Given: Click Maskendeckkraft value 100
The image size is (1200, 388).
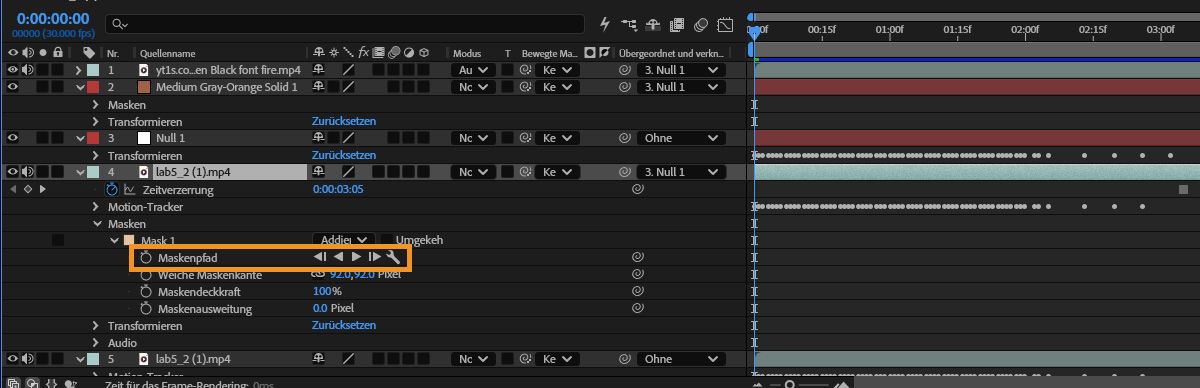Looking at the screenshot, I should 323,291.
